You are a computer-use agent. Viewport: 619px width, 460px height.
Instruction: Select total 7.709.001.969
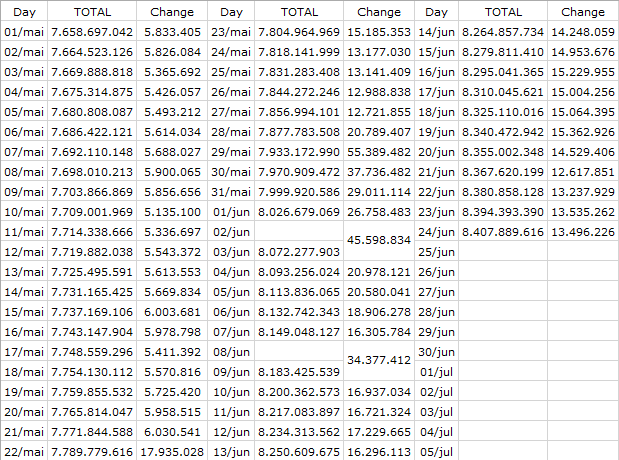pyautogui.click(x=92, y=212)
